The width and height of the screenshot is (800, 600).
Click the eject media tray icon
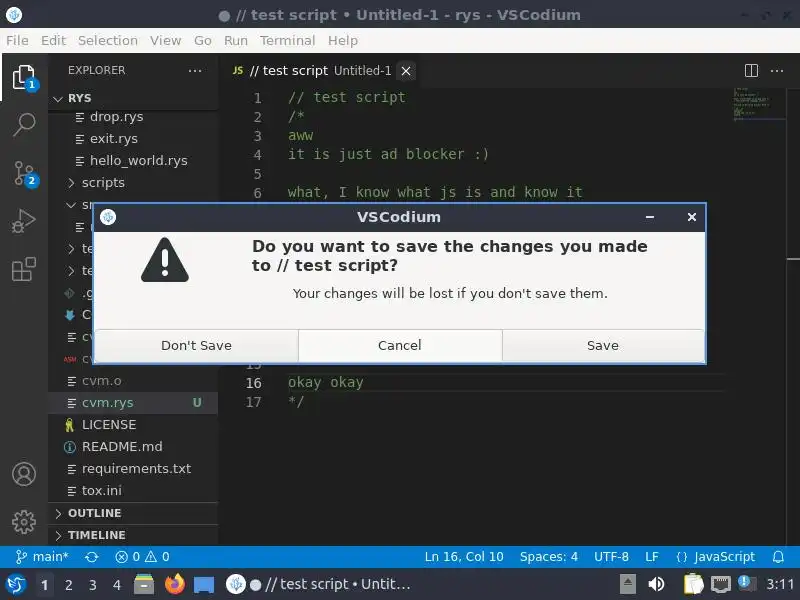tap(628, 584)
